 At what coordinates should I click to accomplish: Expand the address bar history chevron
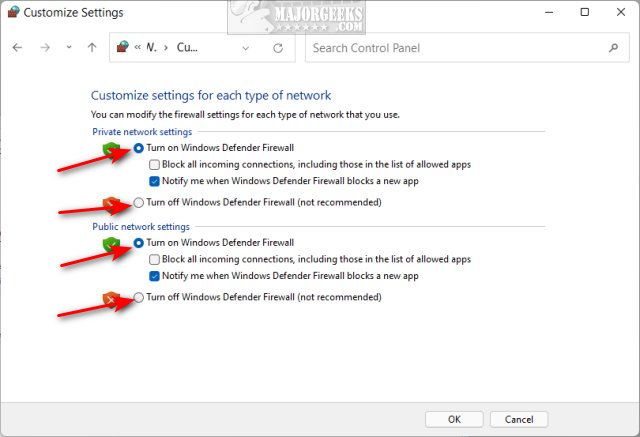pyautogui.click(x=246, y=48)
